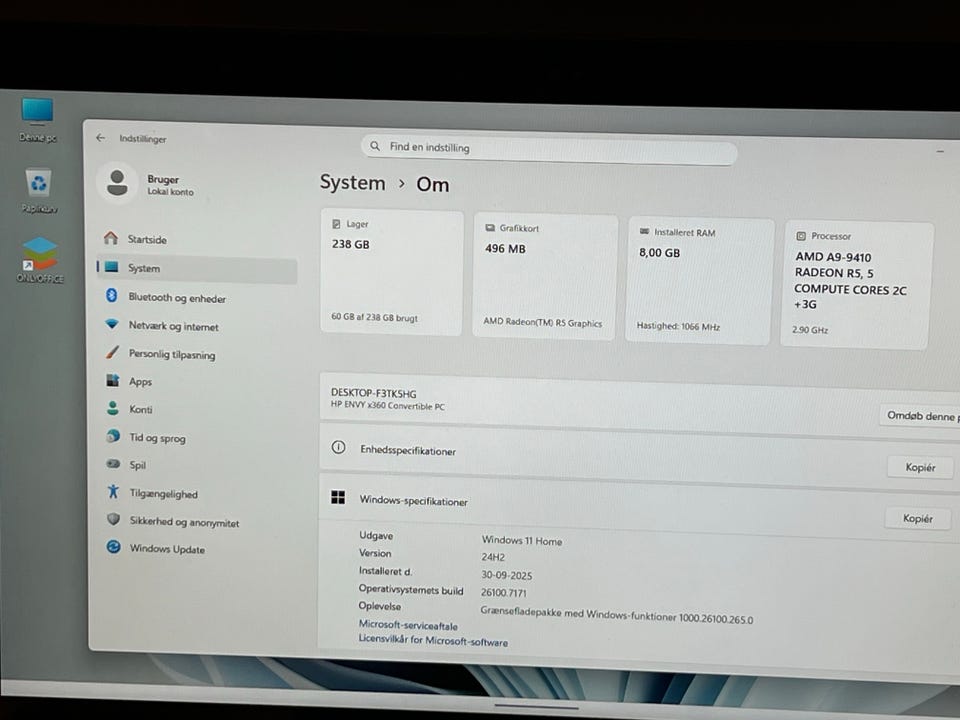Click the 238 GB storage value
Image resolution: width=960 pixels, height=720 pixels.
[351, 244]
